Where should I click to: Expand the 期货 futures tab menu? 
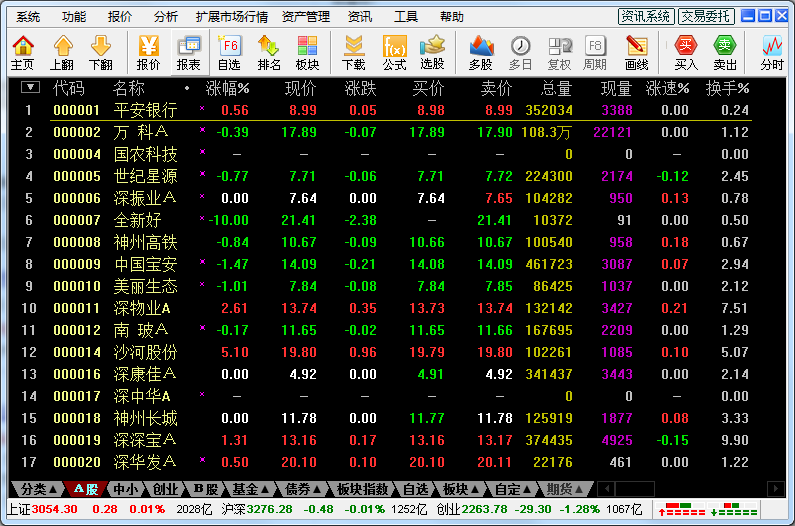coord(564,489)
